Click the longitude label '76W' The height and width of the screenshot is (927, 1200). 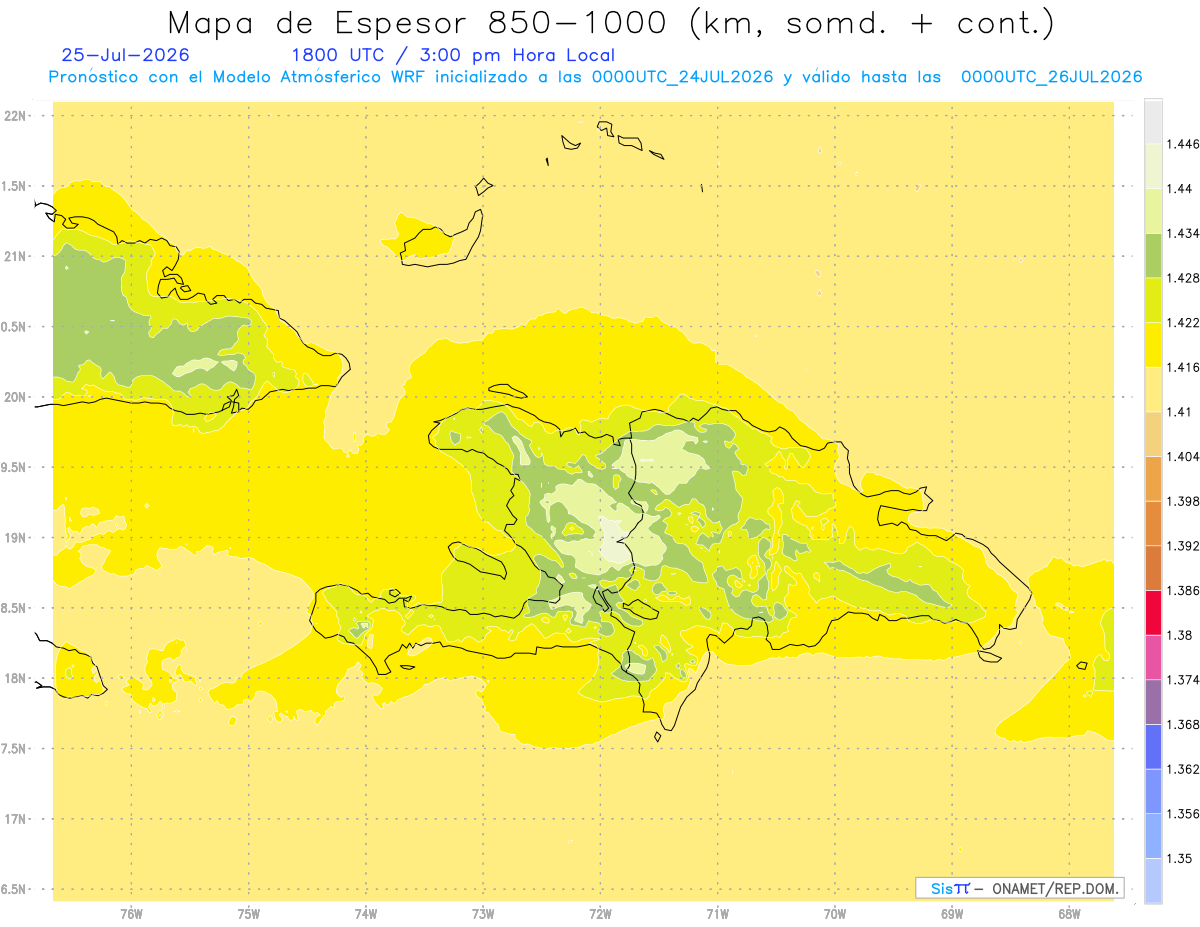coord(131,913)
